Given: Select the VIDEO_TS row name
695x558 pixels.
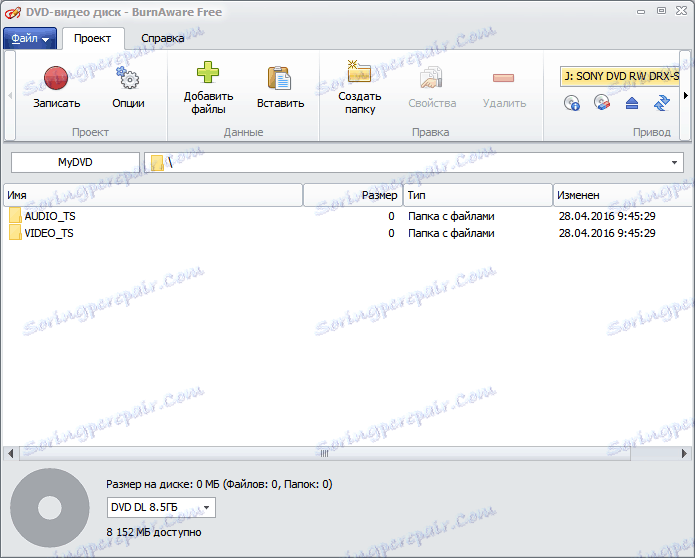Looking at the screenshot, I should coord(49,233).
